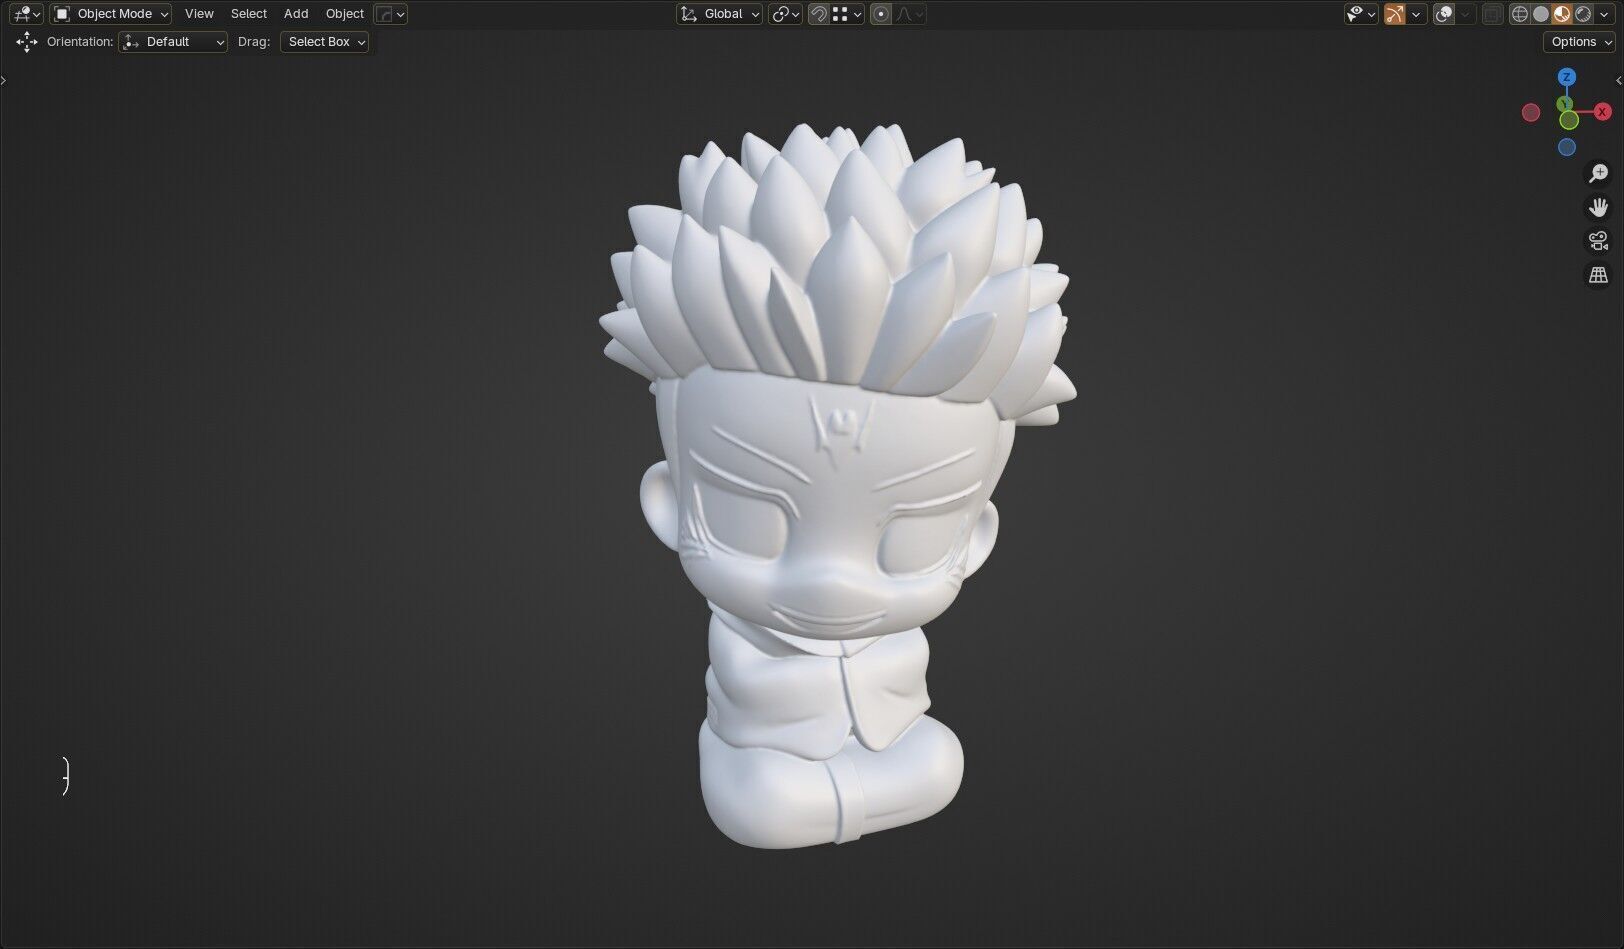Open the Add menu
The width and height of the screenshot is (1624, 949).
[296, 14]
